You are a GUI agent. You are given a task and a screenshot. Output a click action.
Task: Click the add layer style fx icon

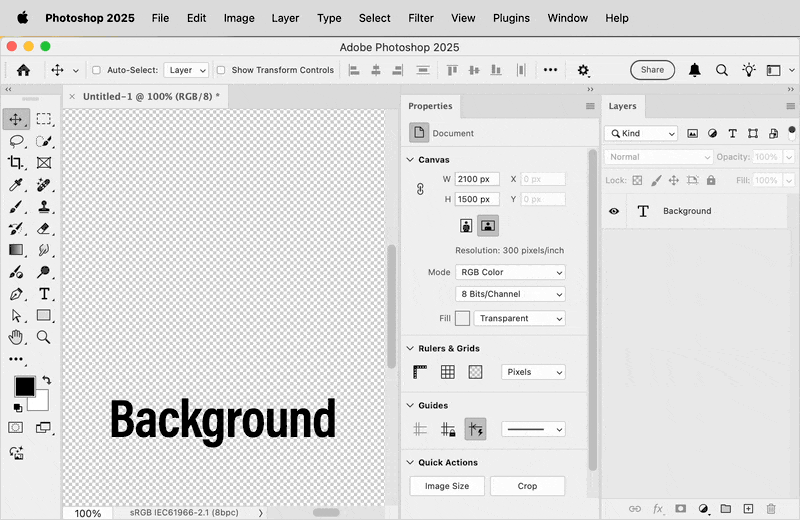click(658, 508)
